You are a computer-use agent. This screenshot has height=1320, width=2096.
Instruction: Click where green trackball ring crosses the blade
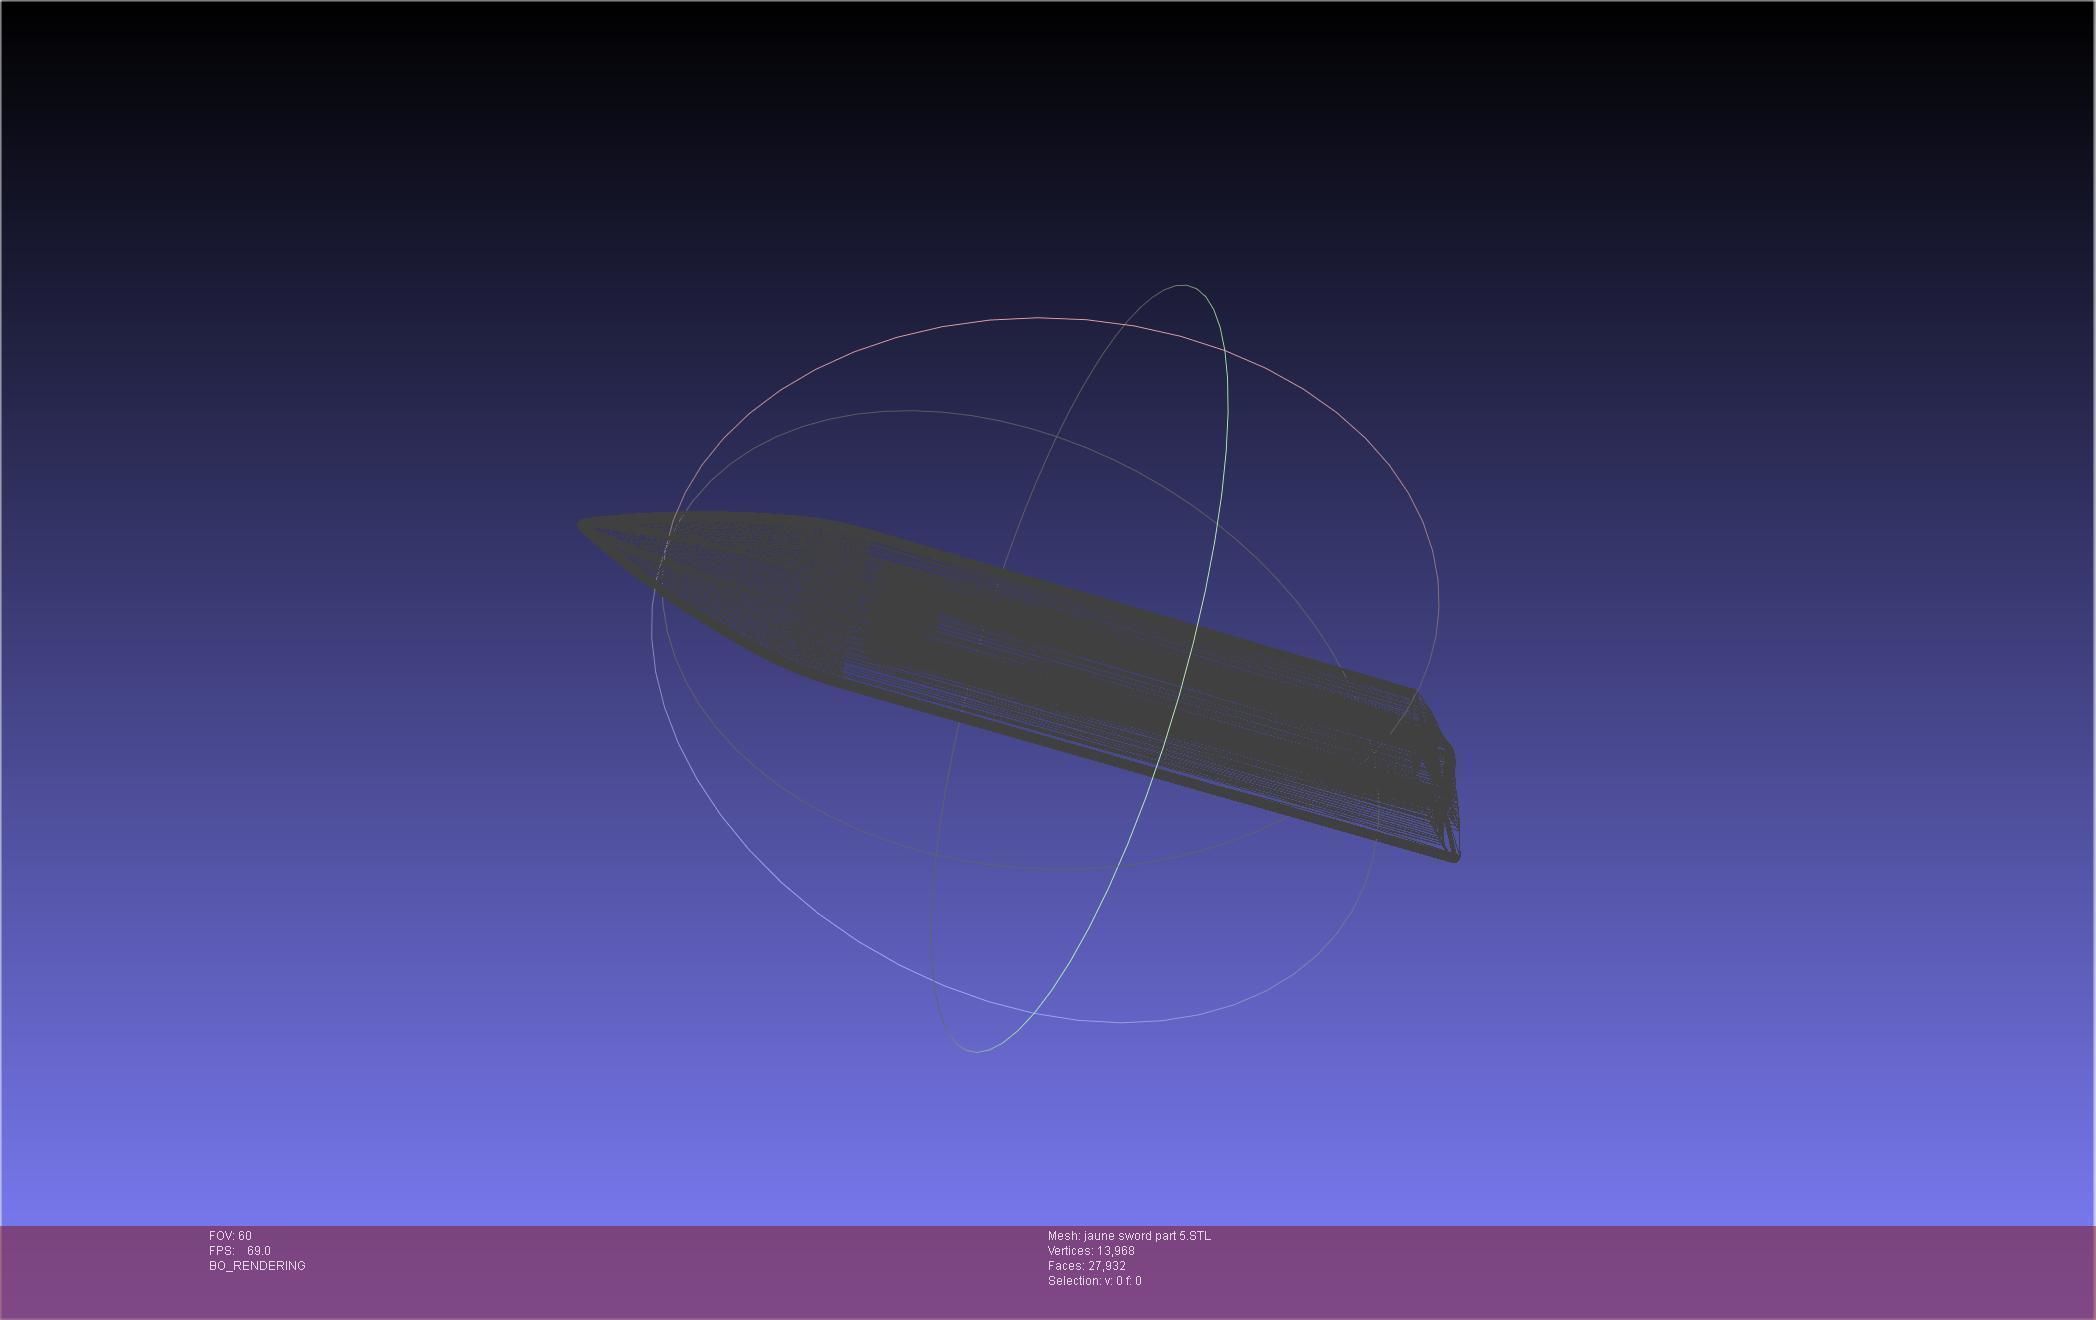(1175, 700)
